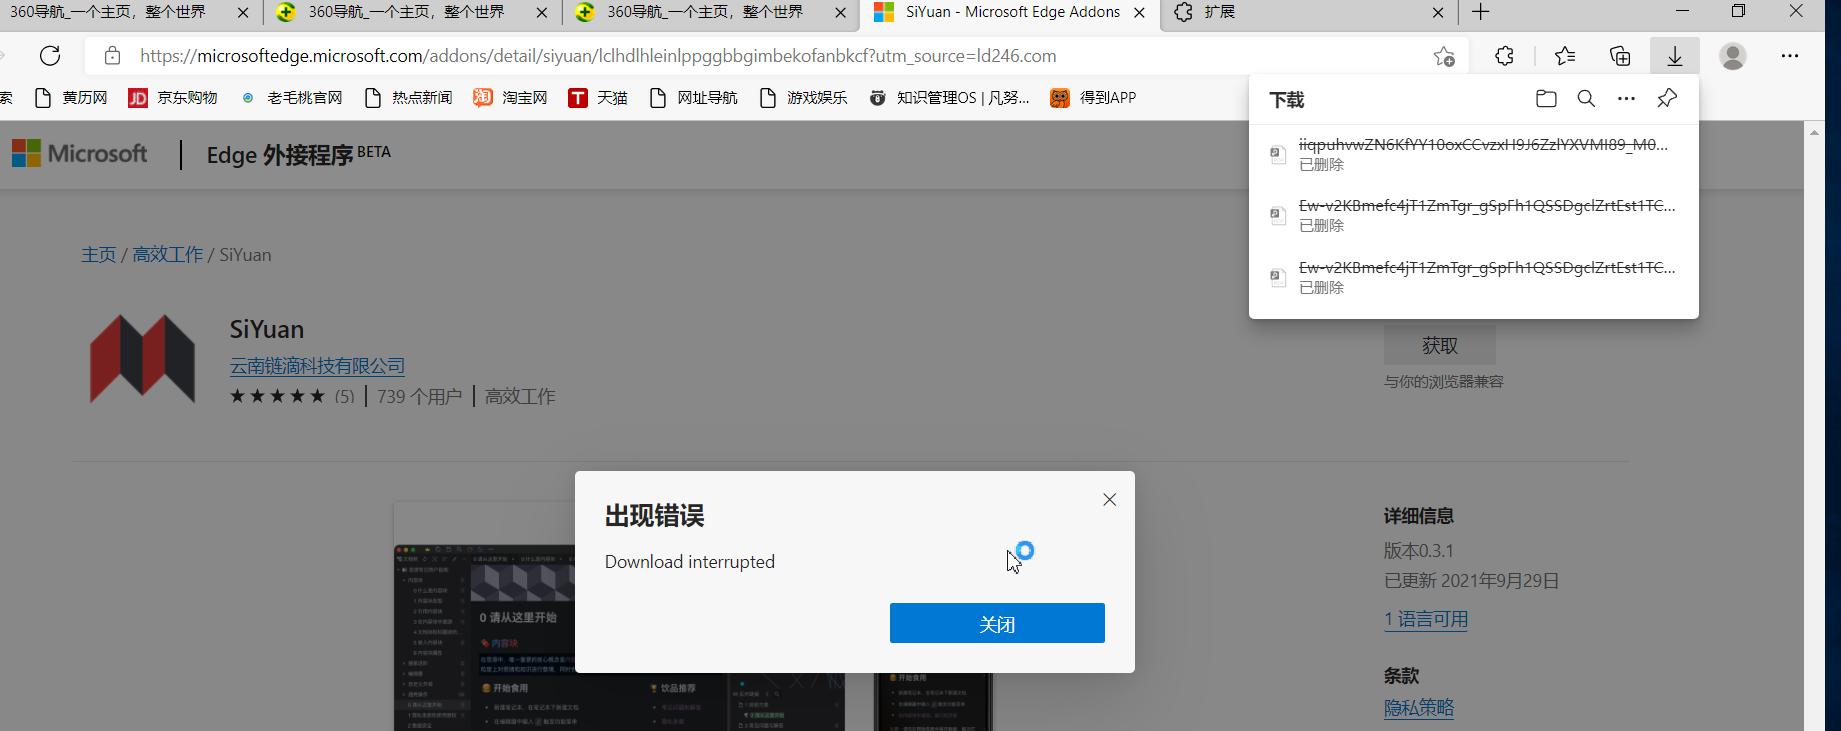1841x731 pixels.
Task: Click the address bar URL
Action: tap(598, 56)
